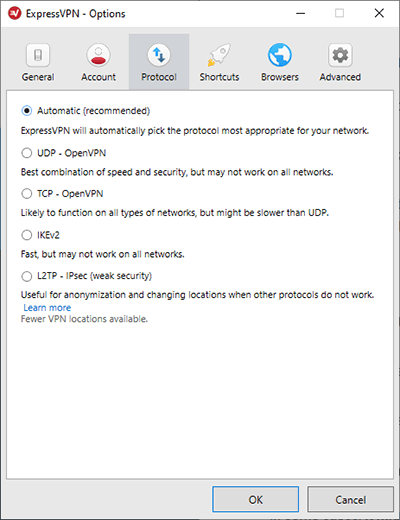Switch to the Shortcuts tab label
This screenshot has width=400, height=520.
point(219,77)
